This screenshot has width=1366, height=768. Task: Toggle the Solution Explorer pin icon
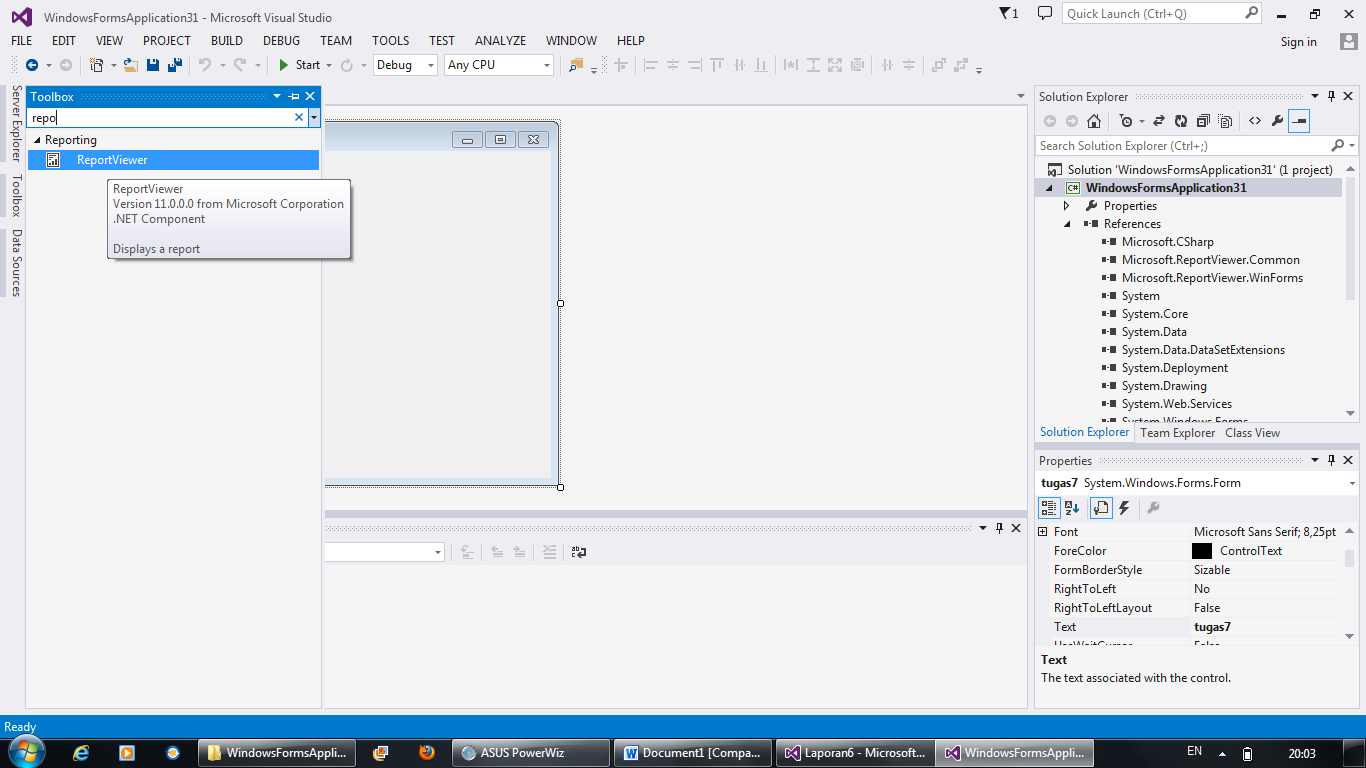click(x=1330, y=96)
